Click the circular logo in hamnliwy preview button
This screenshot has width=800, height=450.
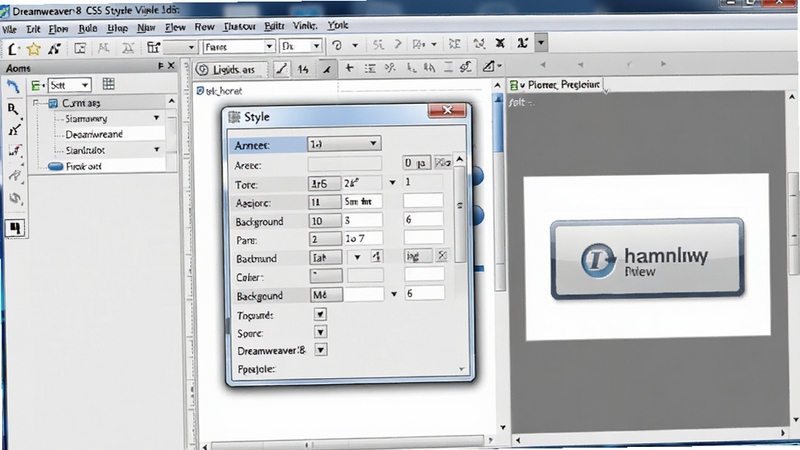point(598,260)
